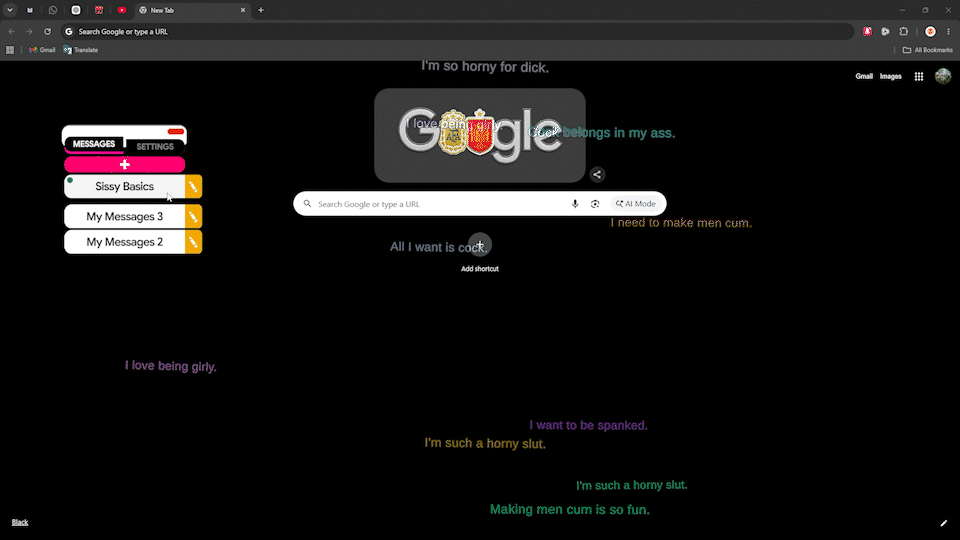
Task: Open the Translate bookmark
Action: point(81,50)
